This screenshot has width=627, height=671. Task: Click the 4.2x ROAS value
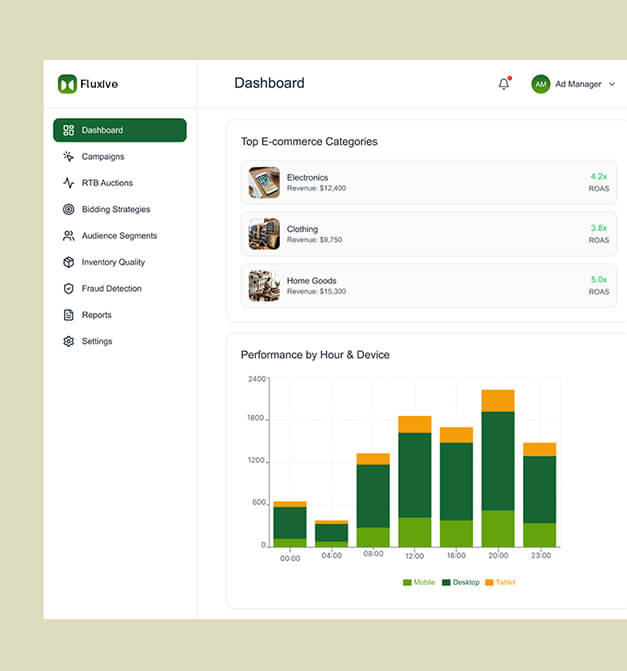[x=599, y=176]
